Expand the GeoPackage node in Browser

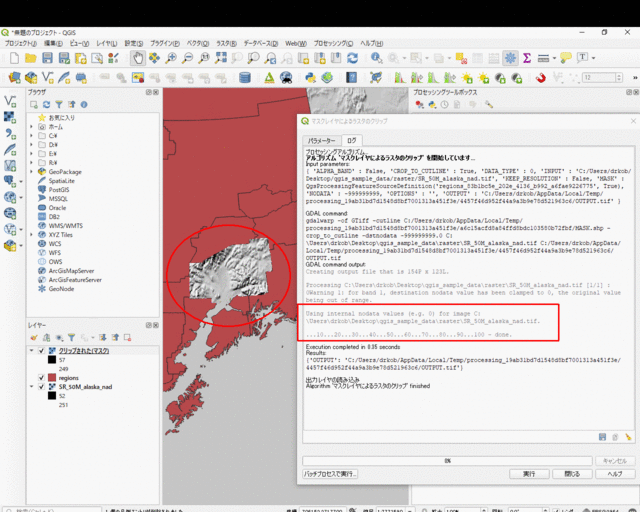tap(31, 171)
